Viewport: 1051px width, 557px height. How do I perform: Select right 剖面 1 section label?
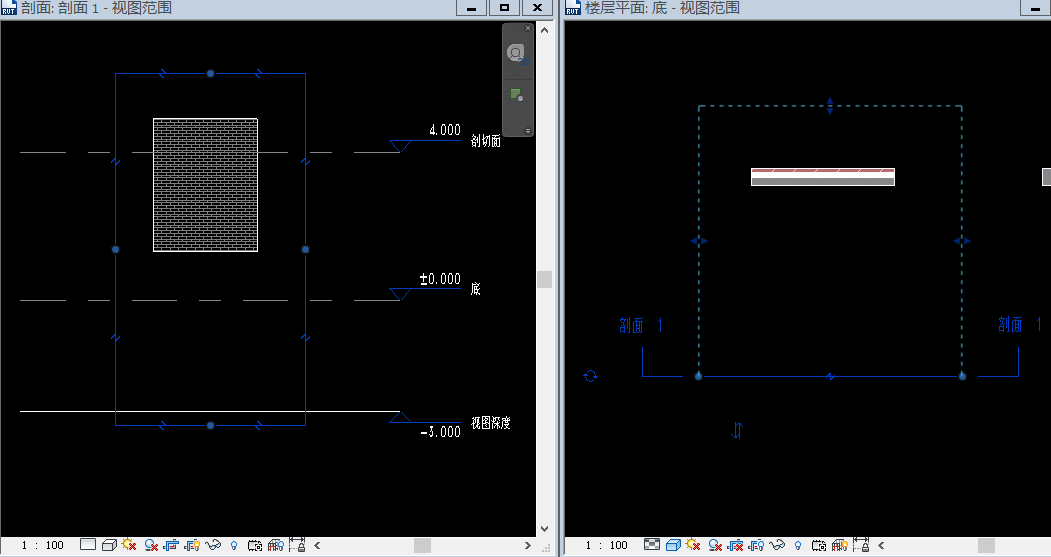tap(1020, 325)
